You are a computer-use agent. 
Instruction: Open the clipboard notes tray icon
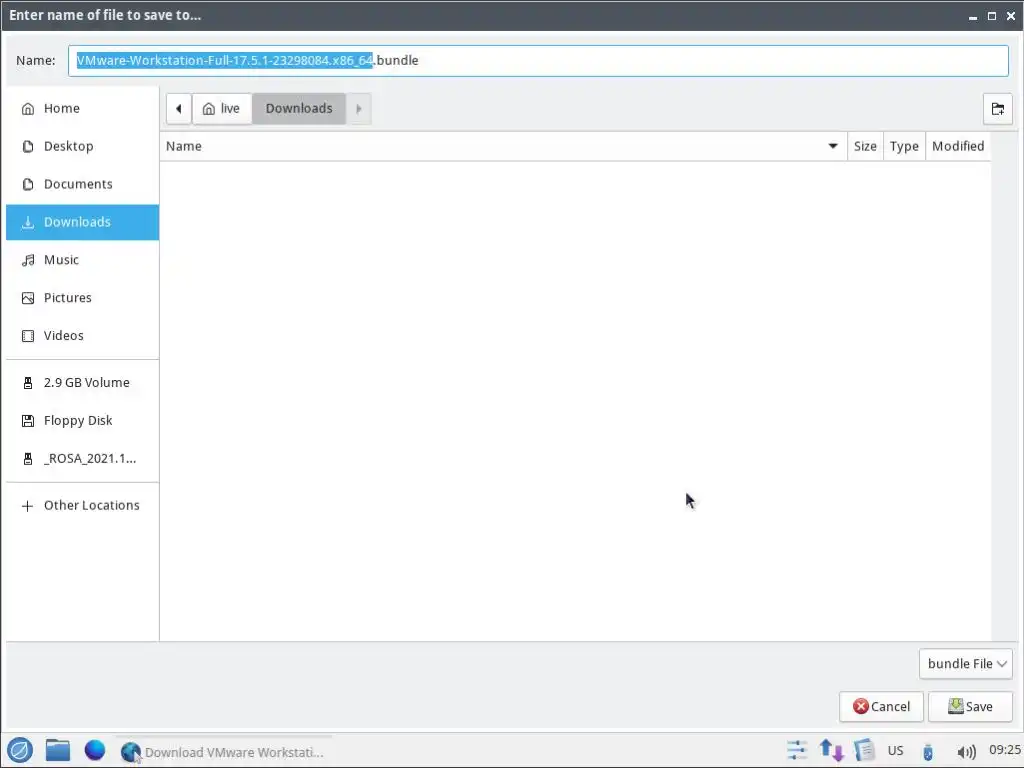tap(864, 750)
